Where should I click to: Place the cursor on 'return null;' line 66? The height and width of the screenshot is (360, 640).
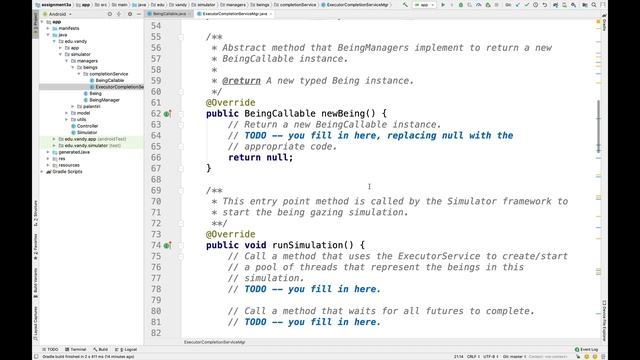260,158
